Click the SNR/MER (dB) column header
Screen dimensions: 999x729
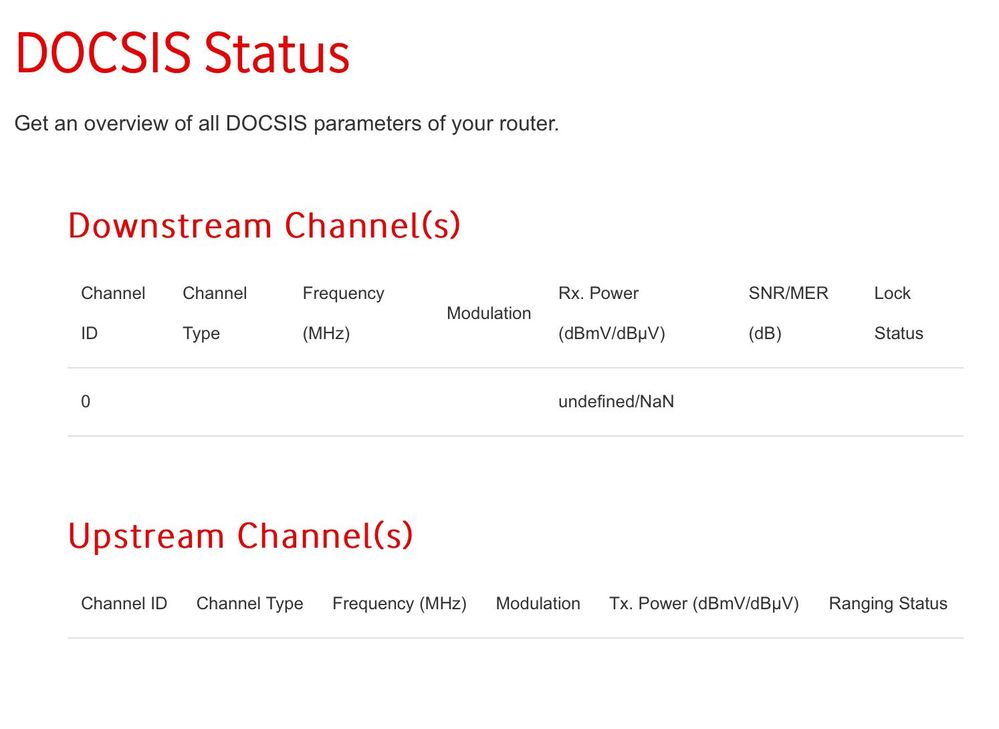788,313
